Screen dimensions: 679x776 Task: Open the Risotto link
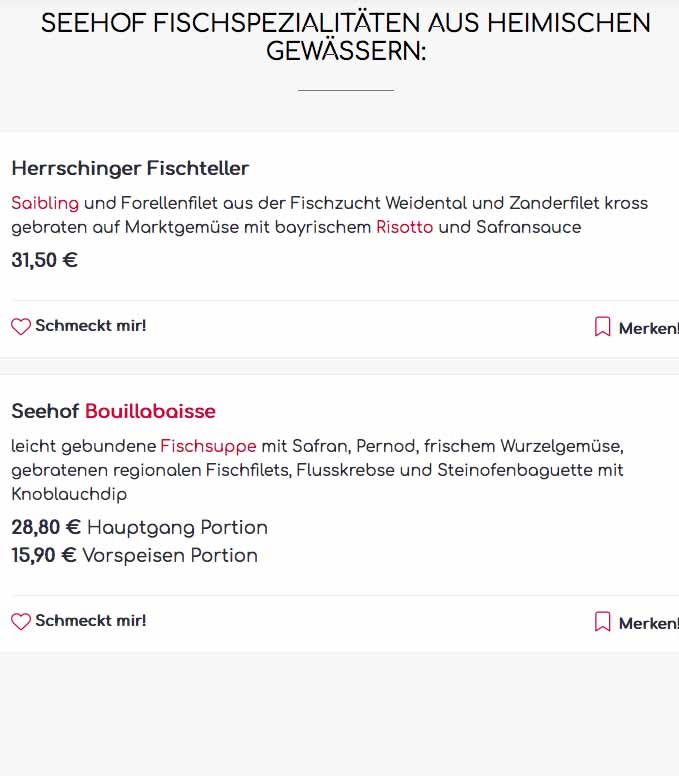[x=404, y=227]
